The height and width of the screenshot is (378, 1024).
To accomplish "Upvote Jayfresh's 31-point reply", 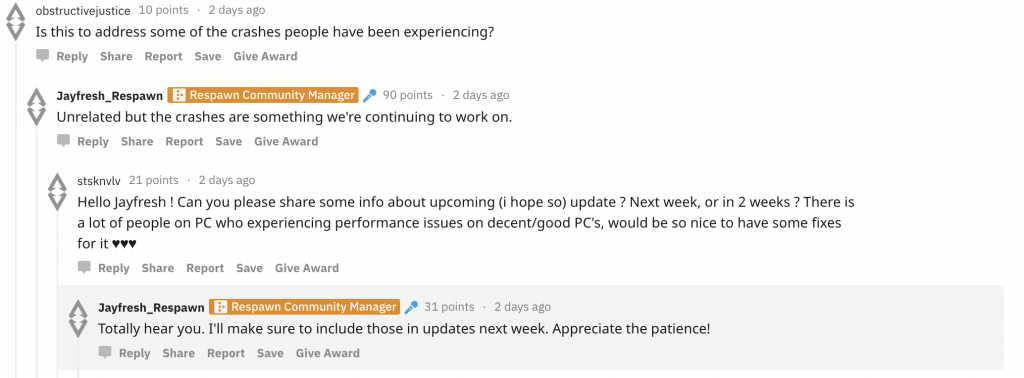I will [78, 309].
